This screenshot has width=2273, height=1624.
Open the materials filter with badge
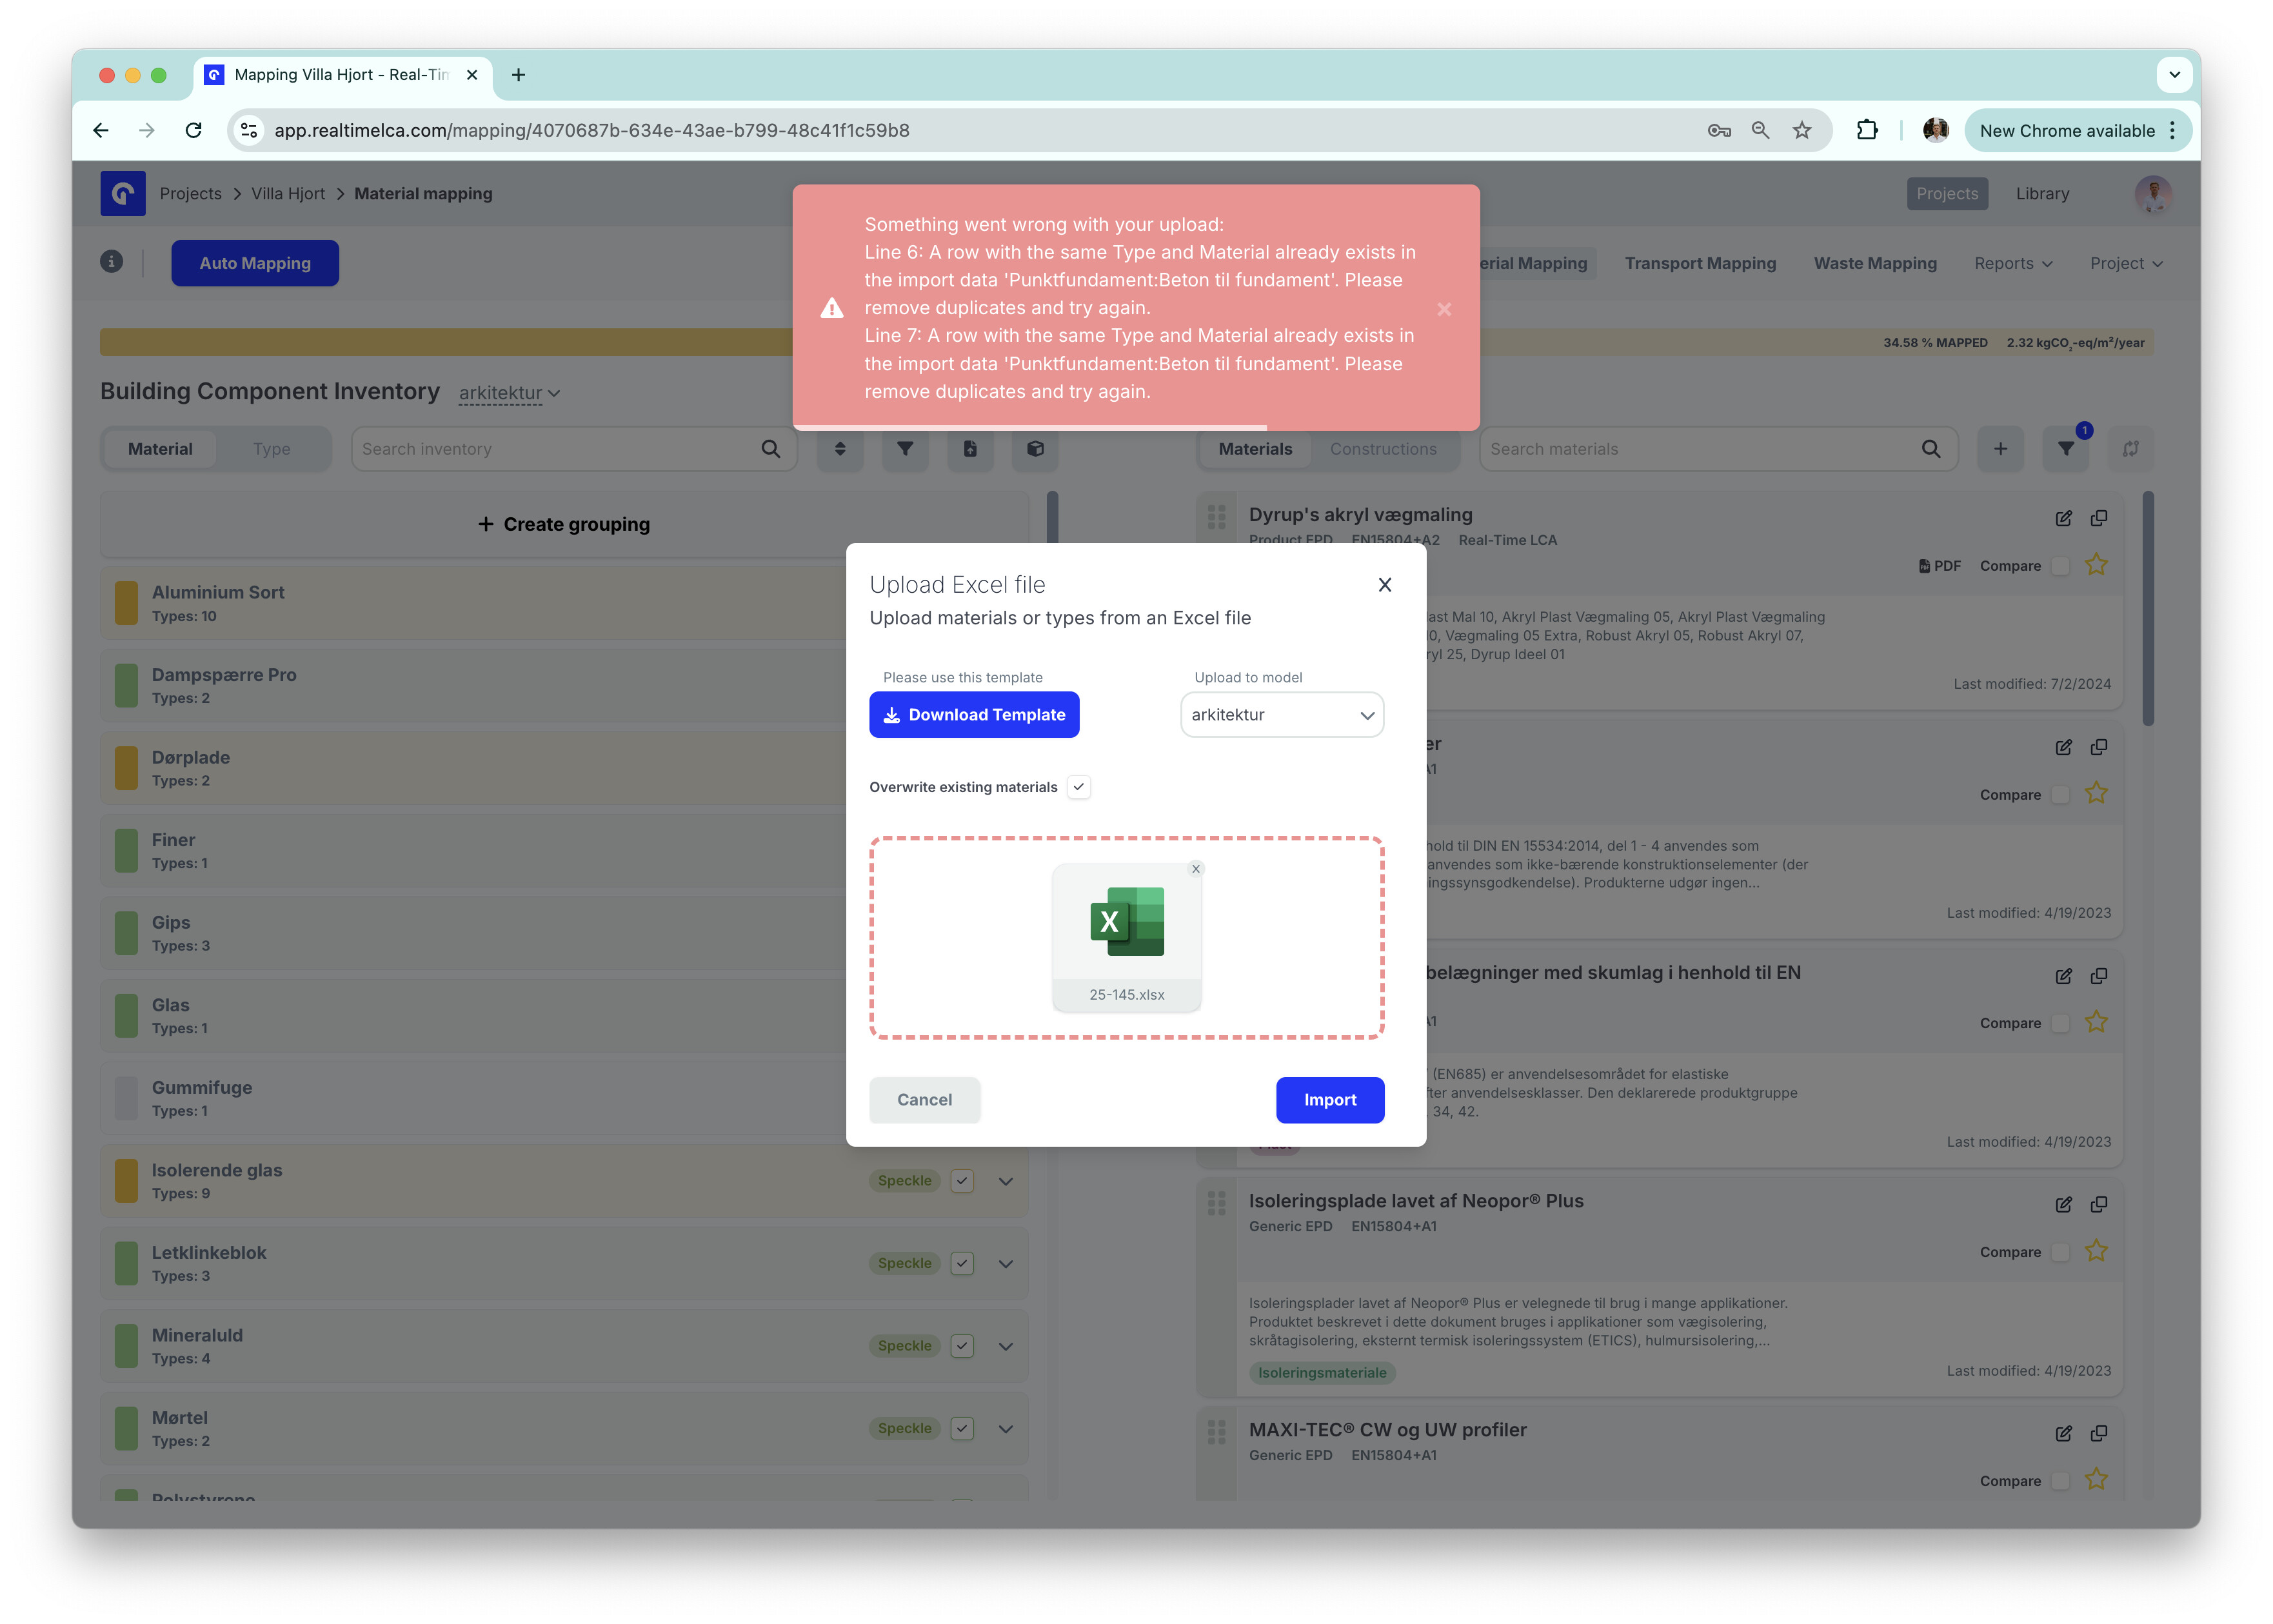tap(2065, 449)
